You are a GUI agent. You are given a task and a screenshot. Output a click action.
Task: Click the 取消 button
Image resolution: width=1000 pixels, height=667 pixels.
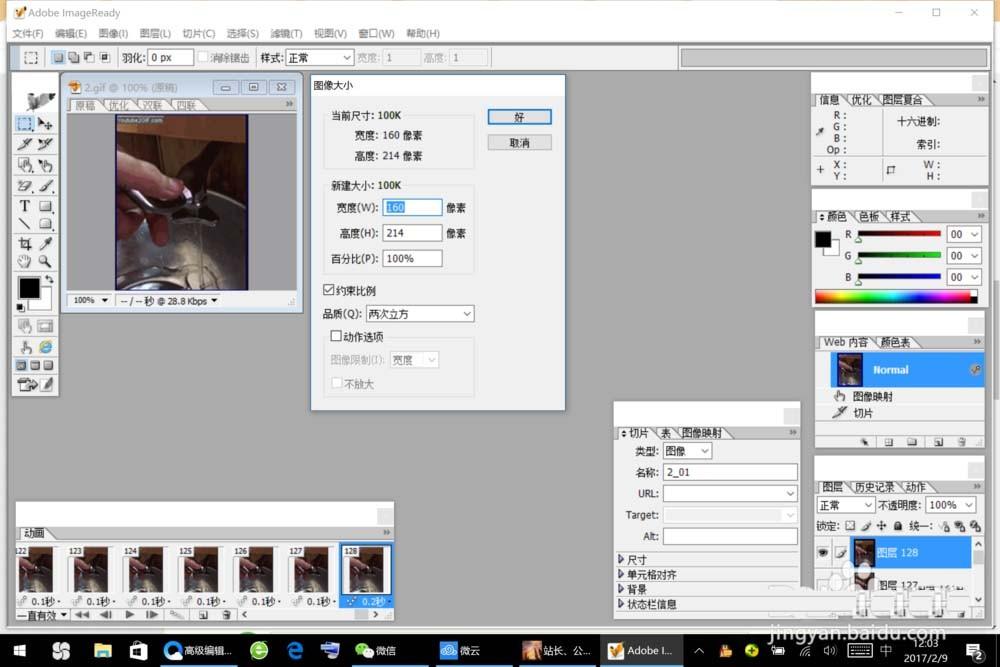[x=519, y=143]
